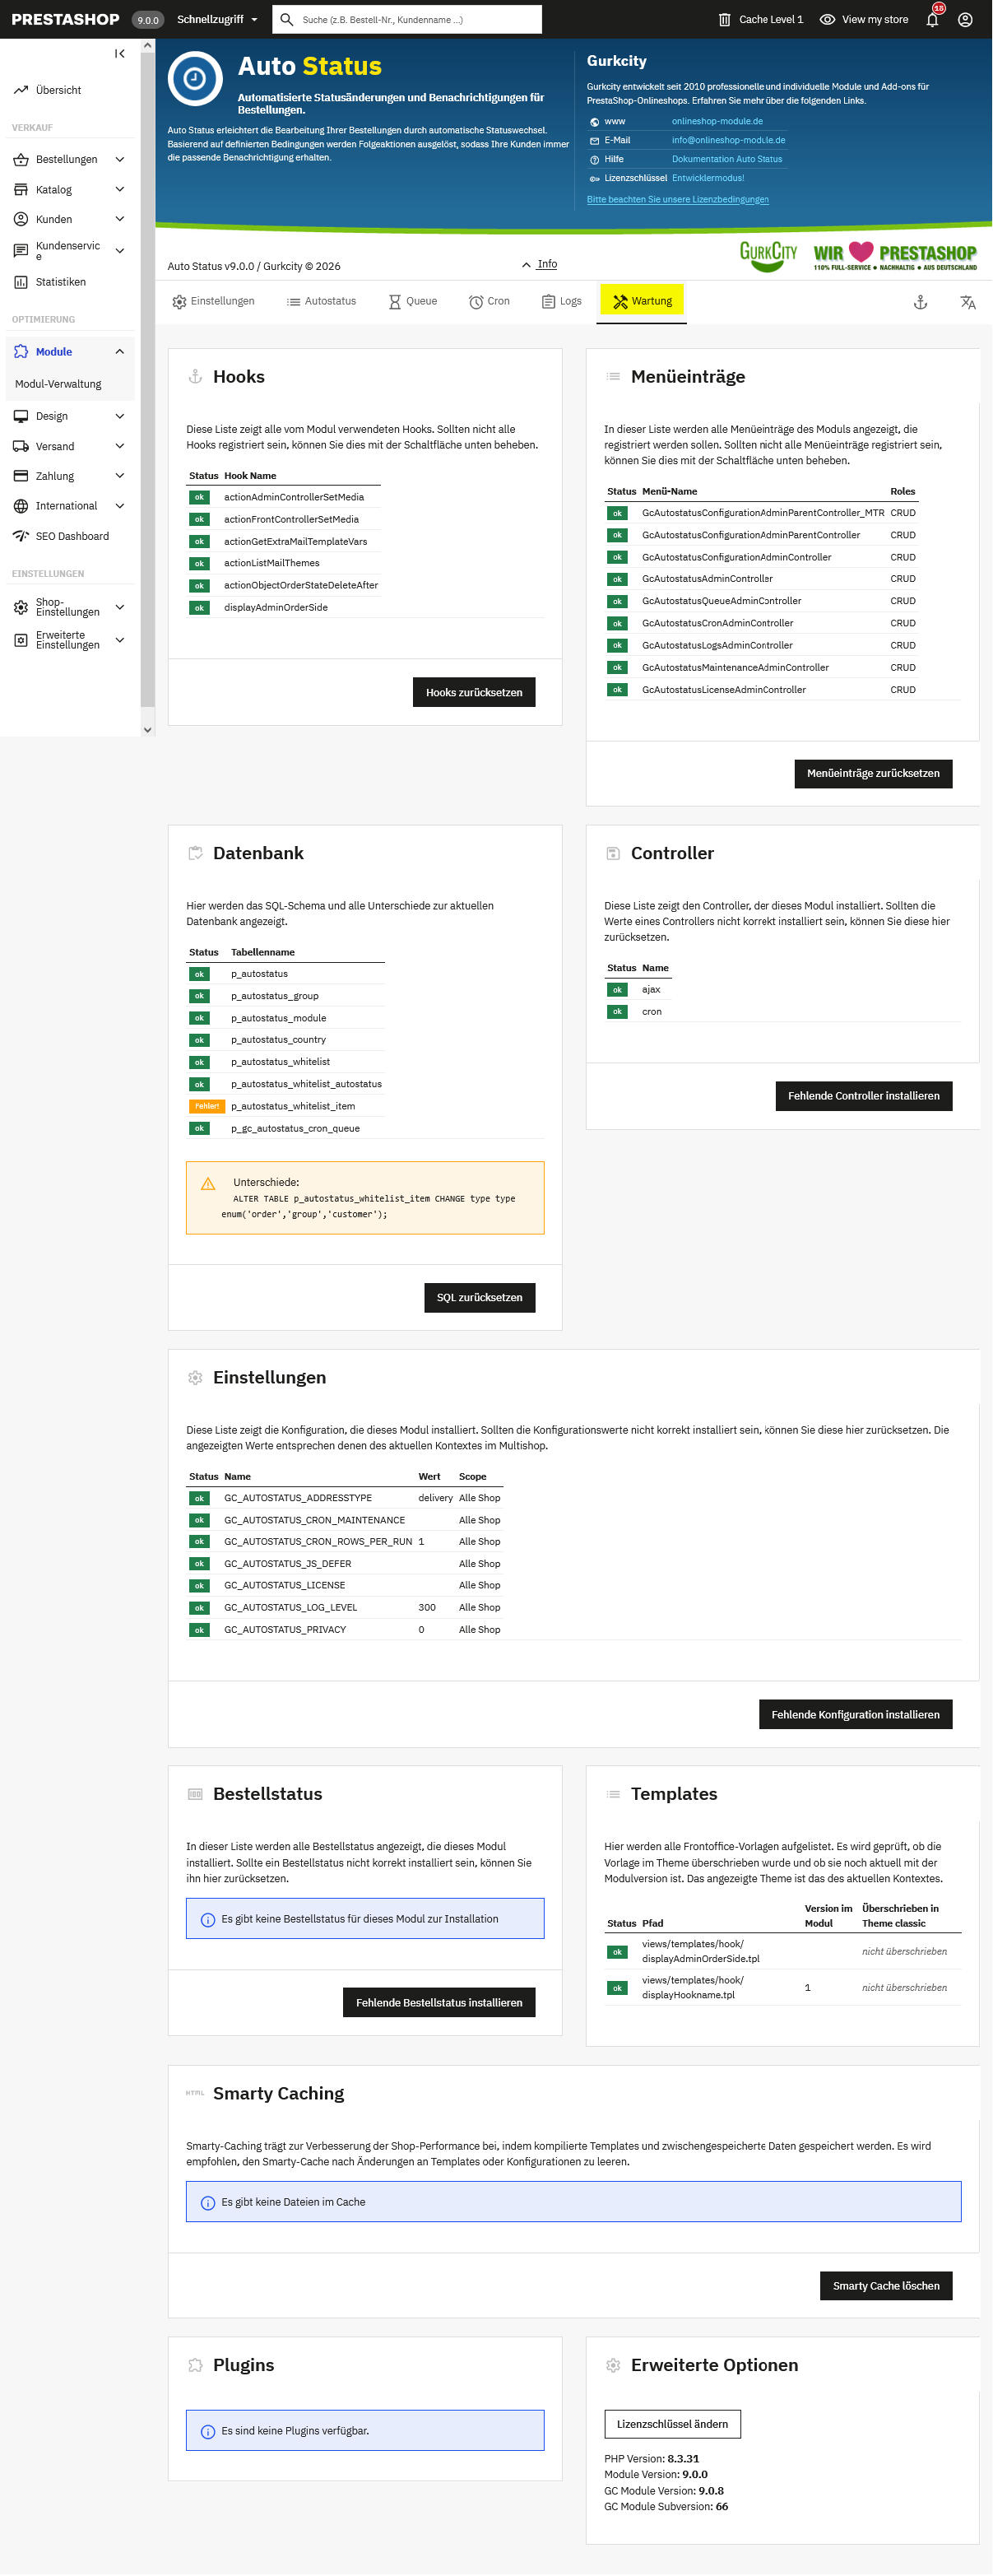Select the Wartung tab

642,302
